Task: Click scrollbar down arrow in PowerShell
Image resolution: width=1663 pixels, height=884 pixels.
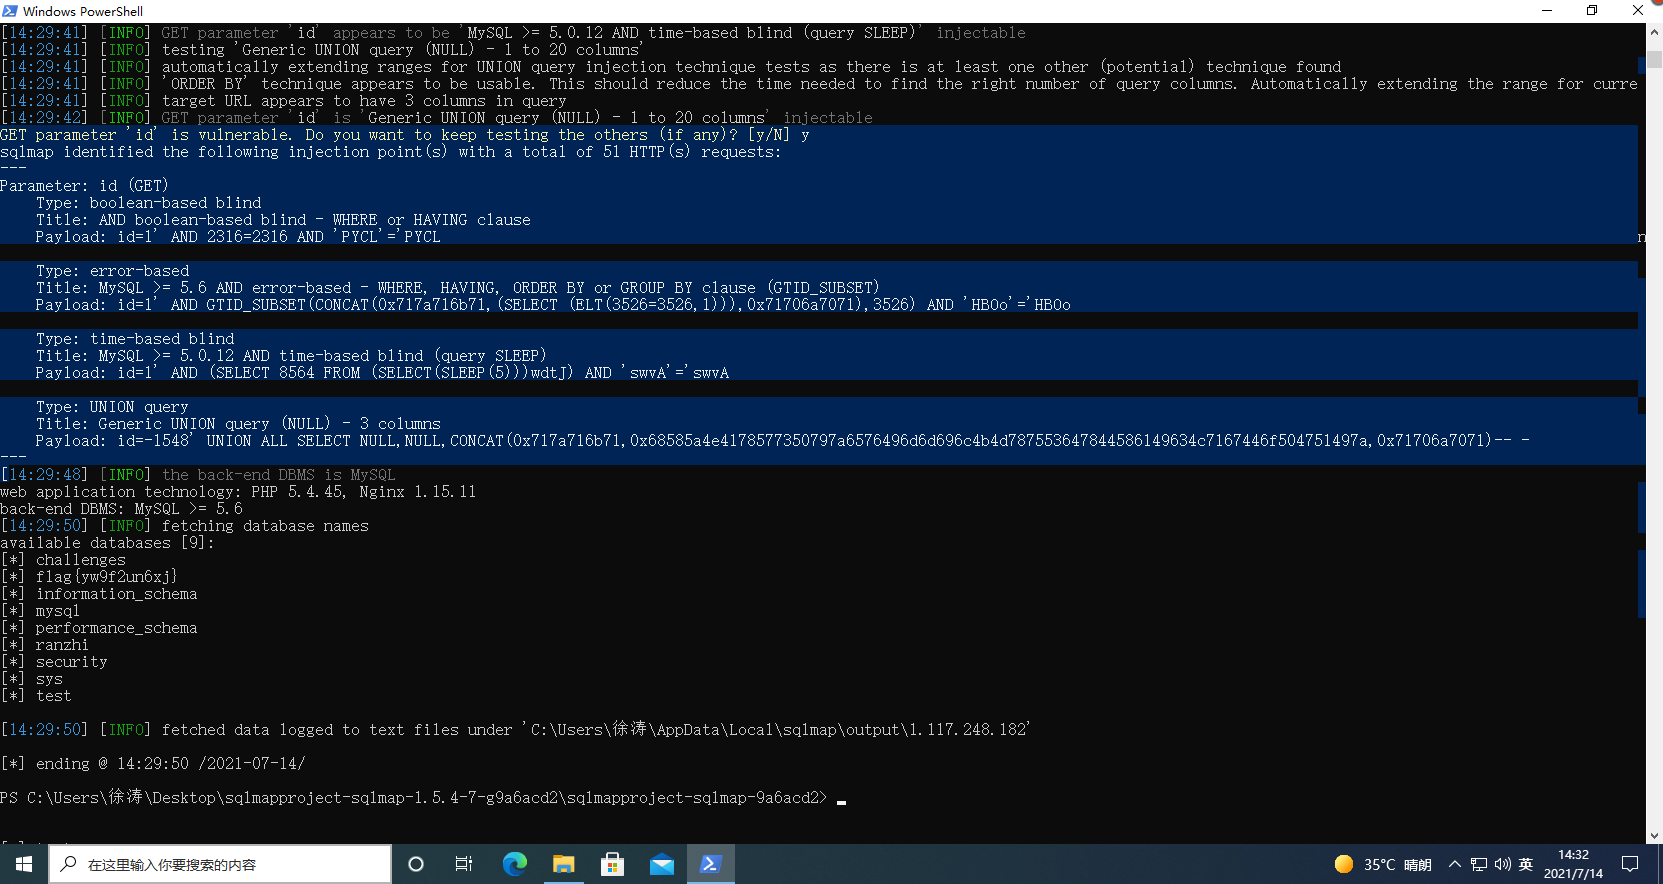Action: 1654,836
